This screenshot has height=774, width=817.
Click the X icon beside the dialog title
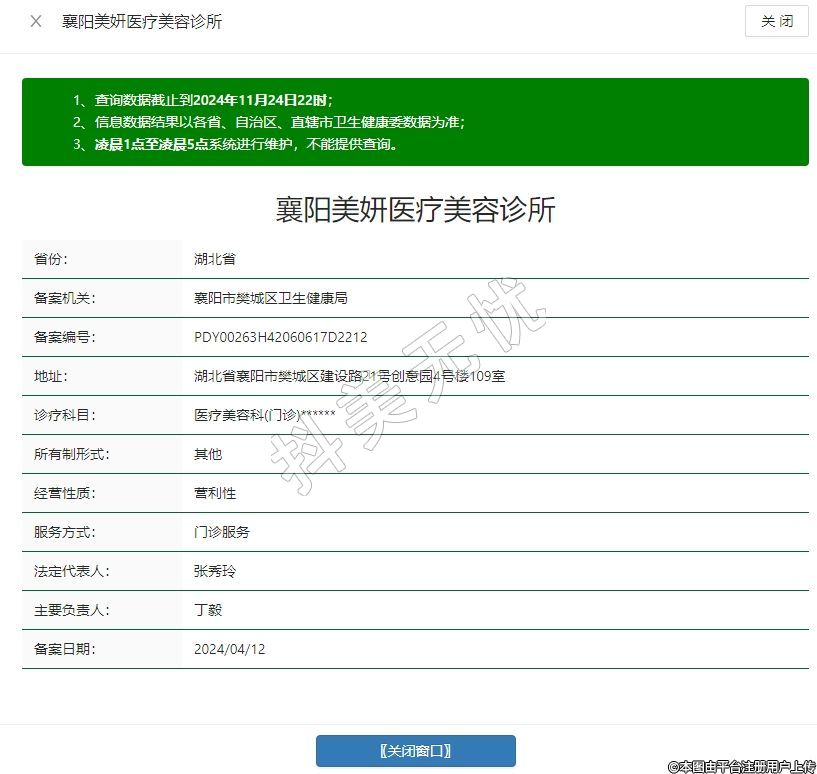pos(36,21)
